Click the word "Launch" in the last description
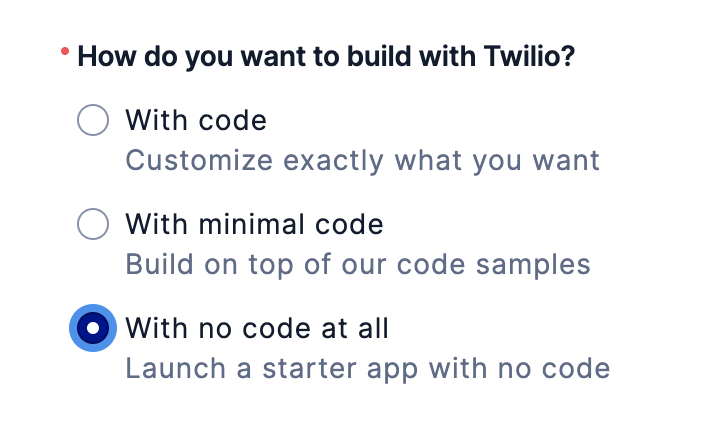 (175, 368)
